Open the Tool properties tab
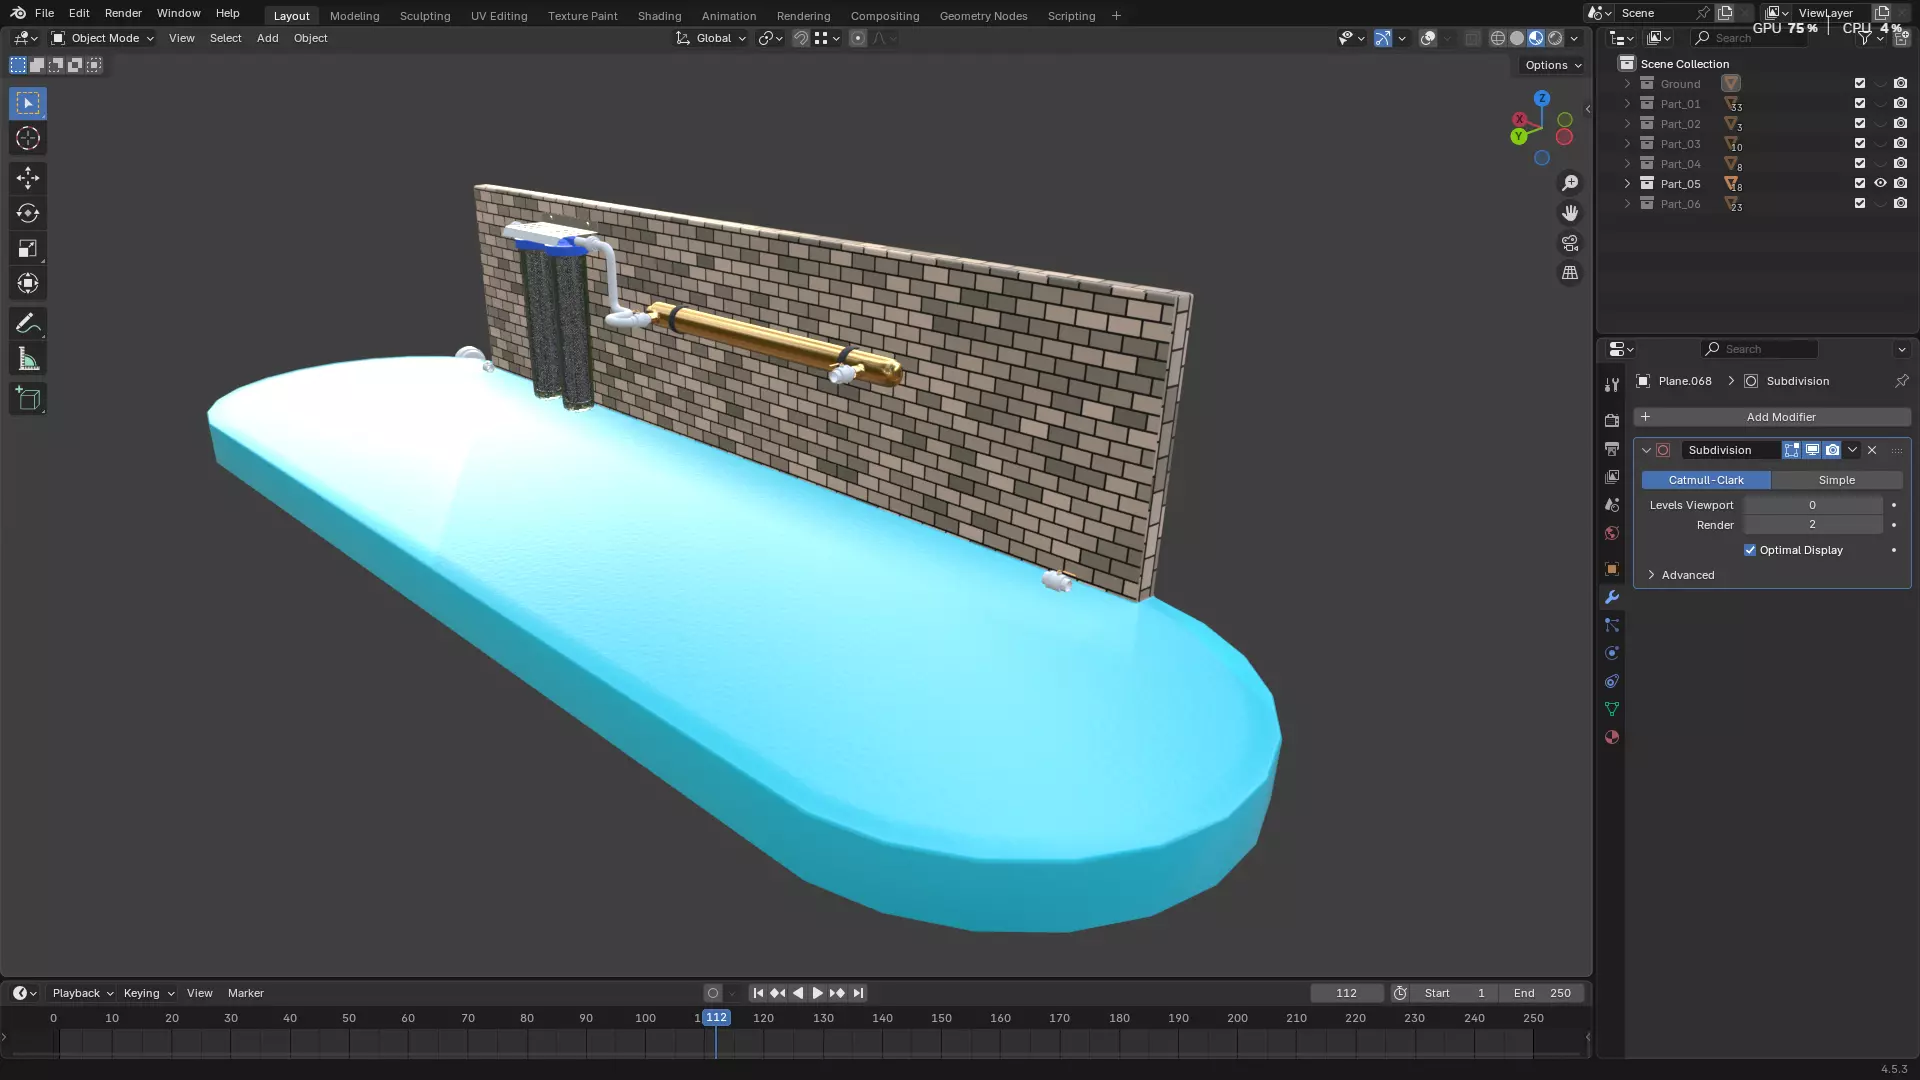Viewport: 1920px width, 1080px height. pos(1612,385)
